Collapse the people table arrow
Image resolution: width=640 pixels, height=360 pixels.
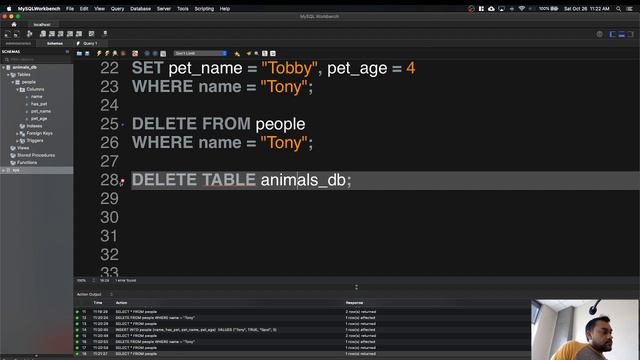pos(12,82)
